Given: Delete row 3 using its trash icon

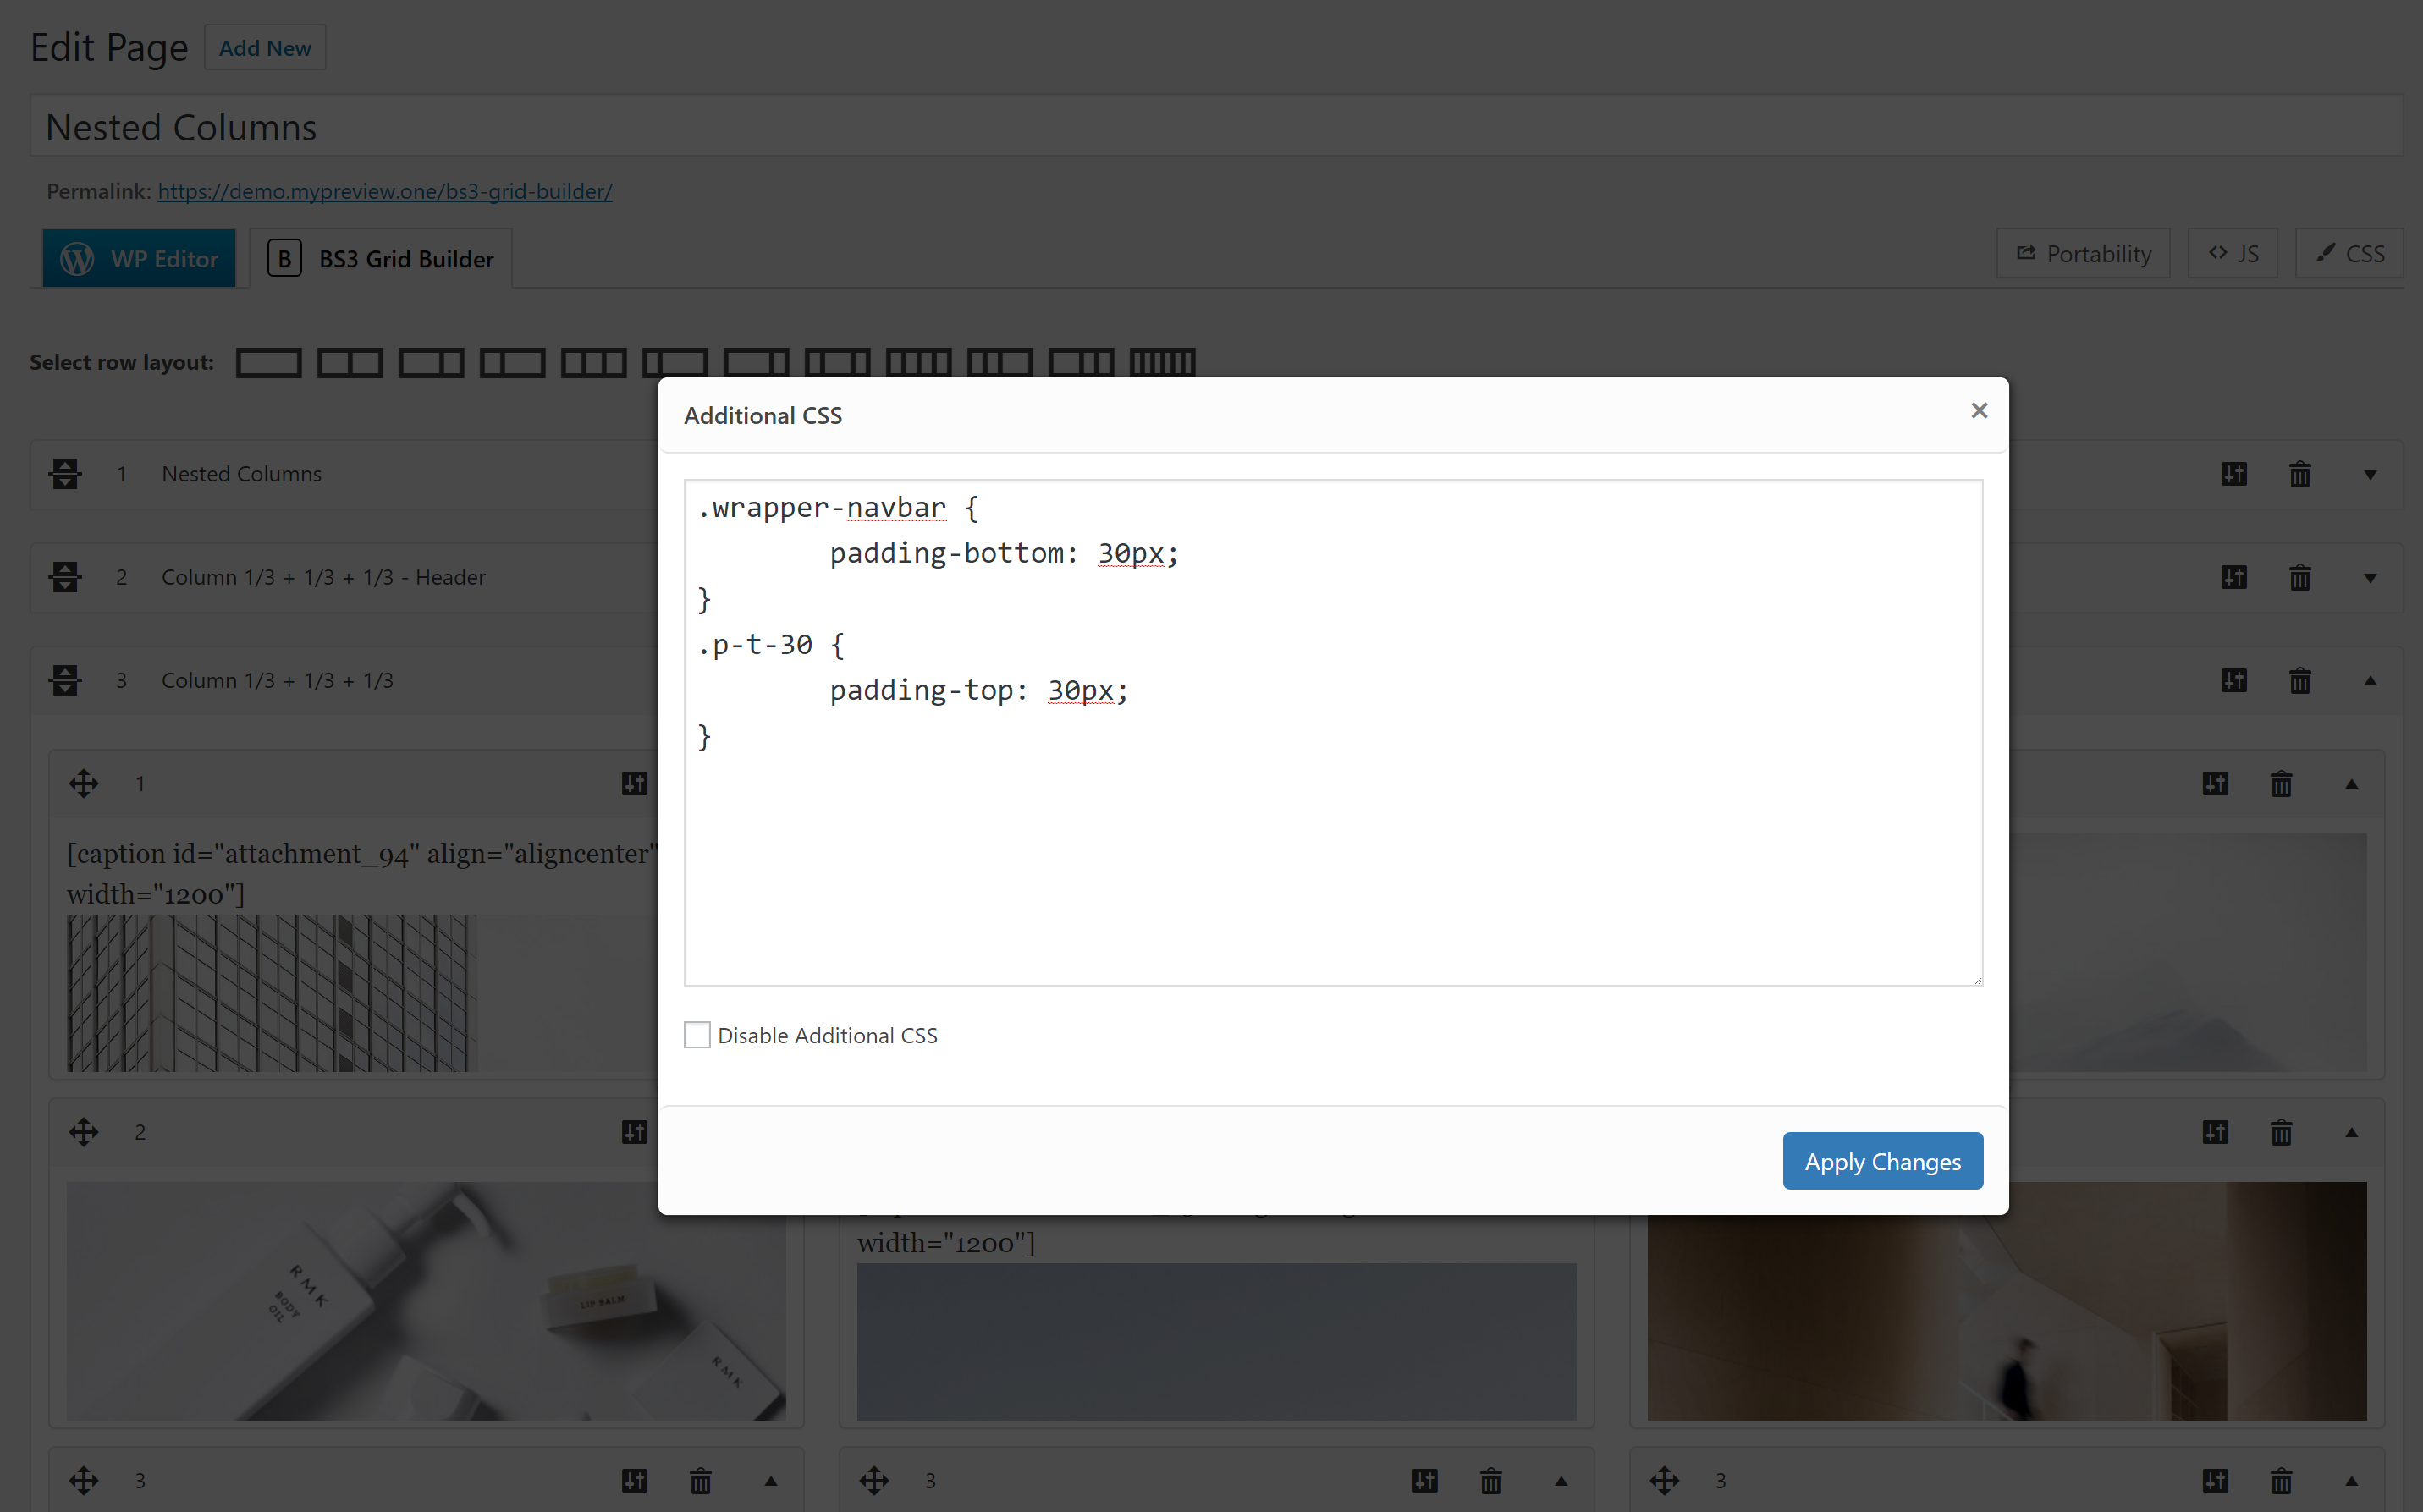Looking at the screenshot, I should [2300, 680].
